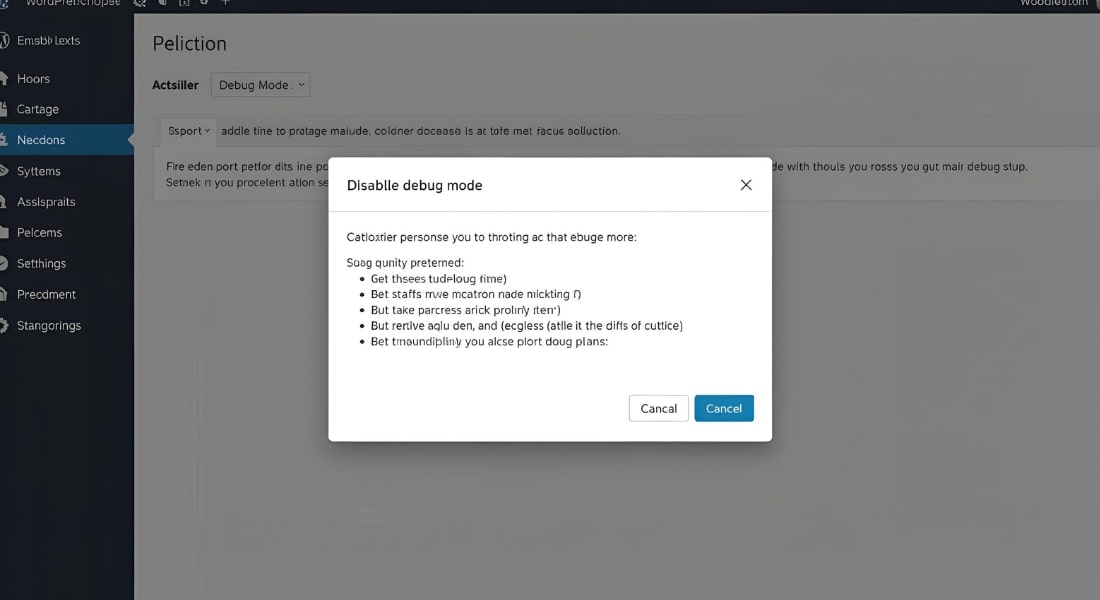Click the Peliction page heading

pyautogui.click(x=189, y=44)
